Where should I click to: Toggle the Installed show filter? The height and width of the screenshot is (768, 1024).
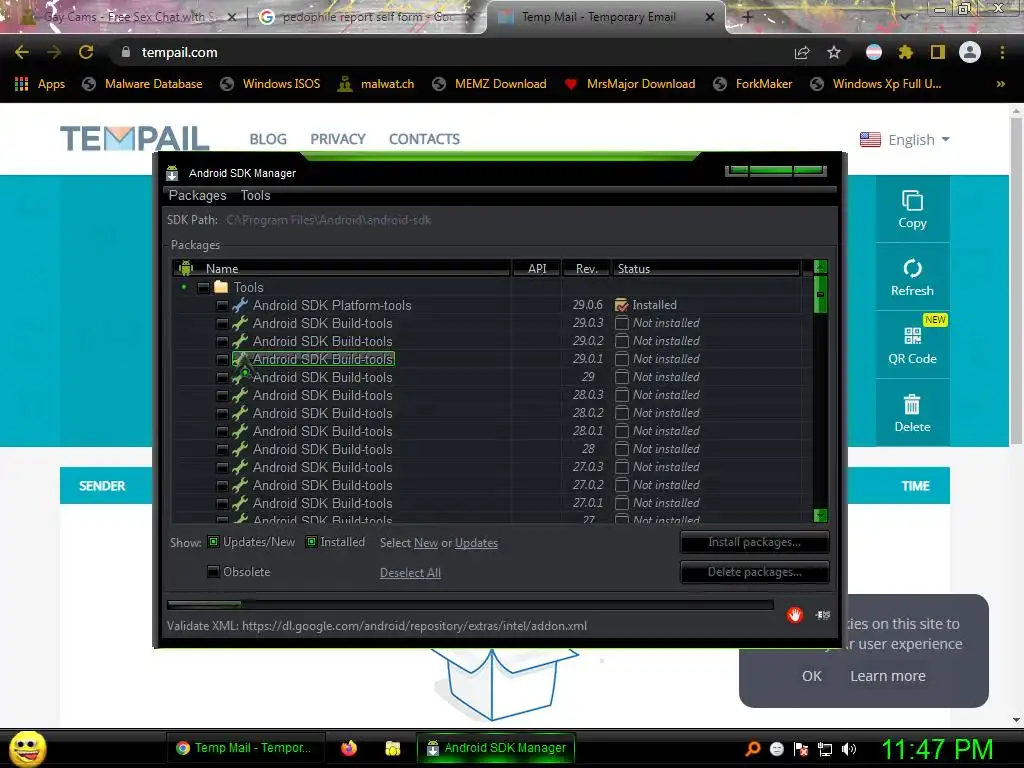click(x=312, y=541)
